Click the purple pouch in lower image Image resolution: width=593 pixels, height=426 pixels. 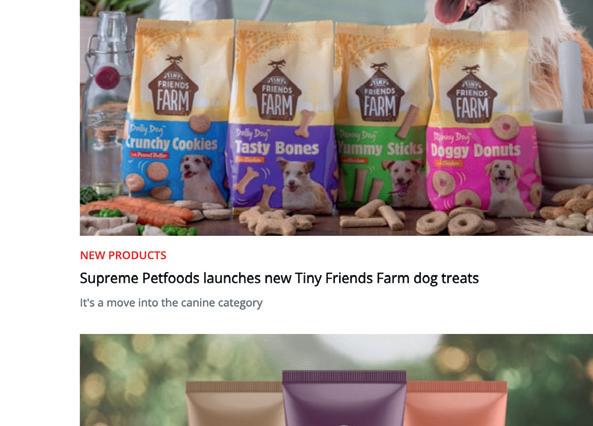coord(344,398)
